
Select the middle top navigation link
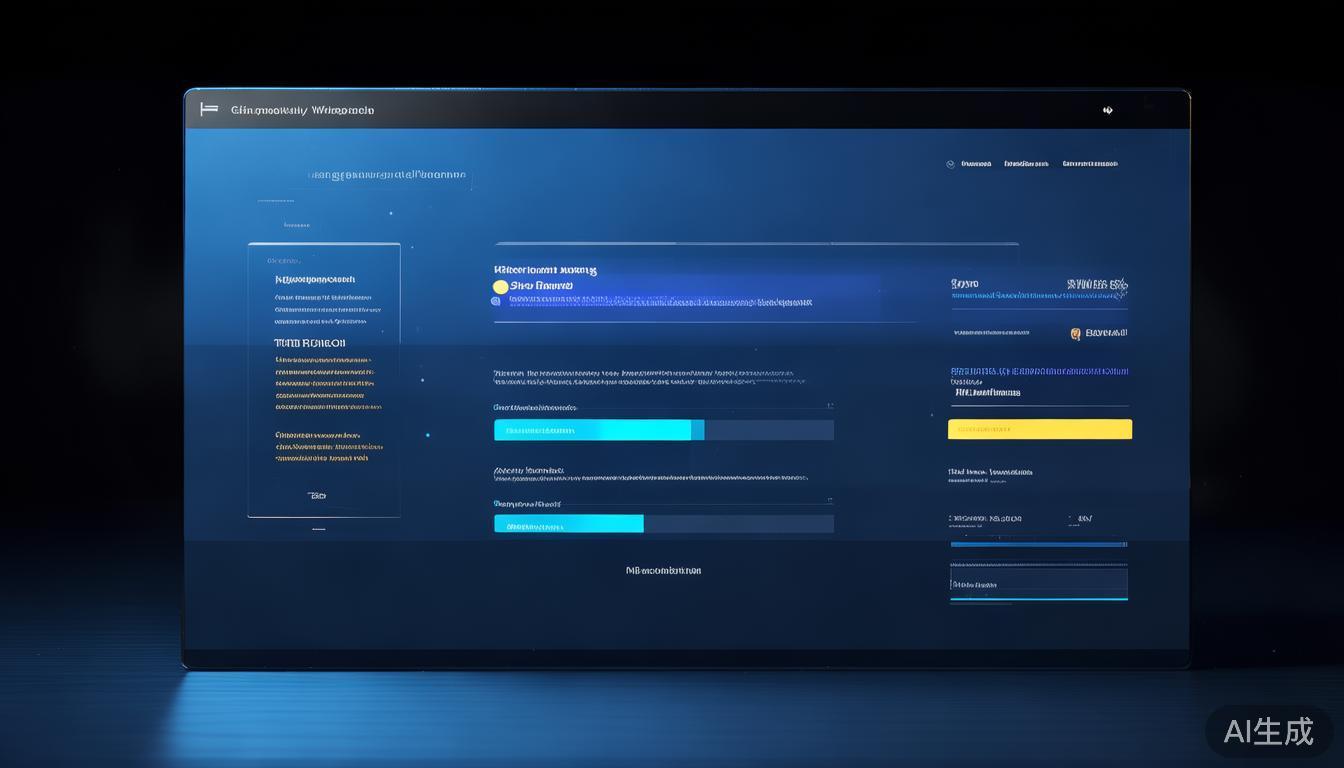coord(1026,164)
